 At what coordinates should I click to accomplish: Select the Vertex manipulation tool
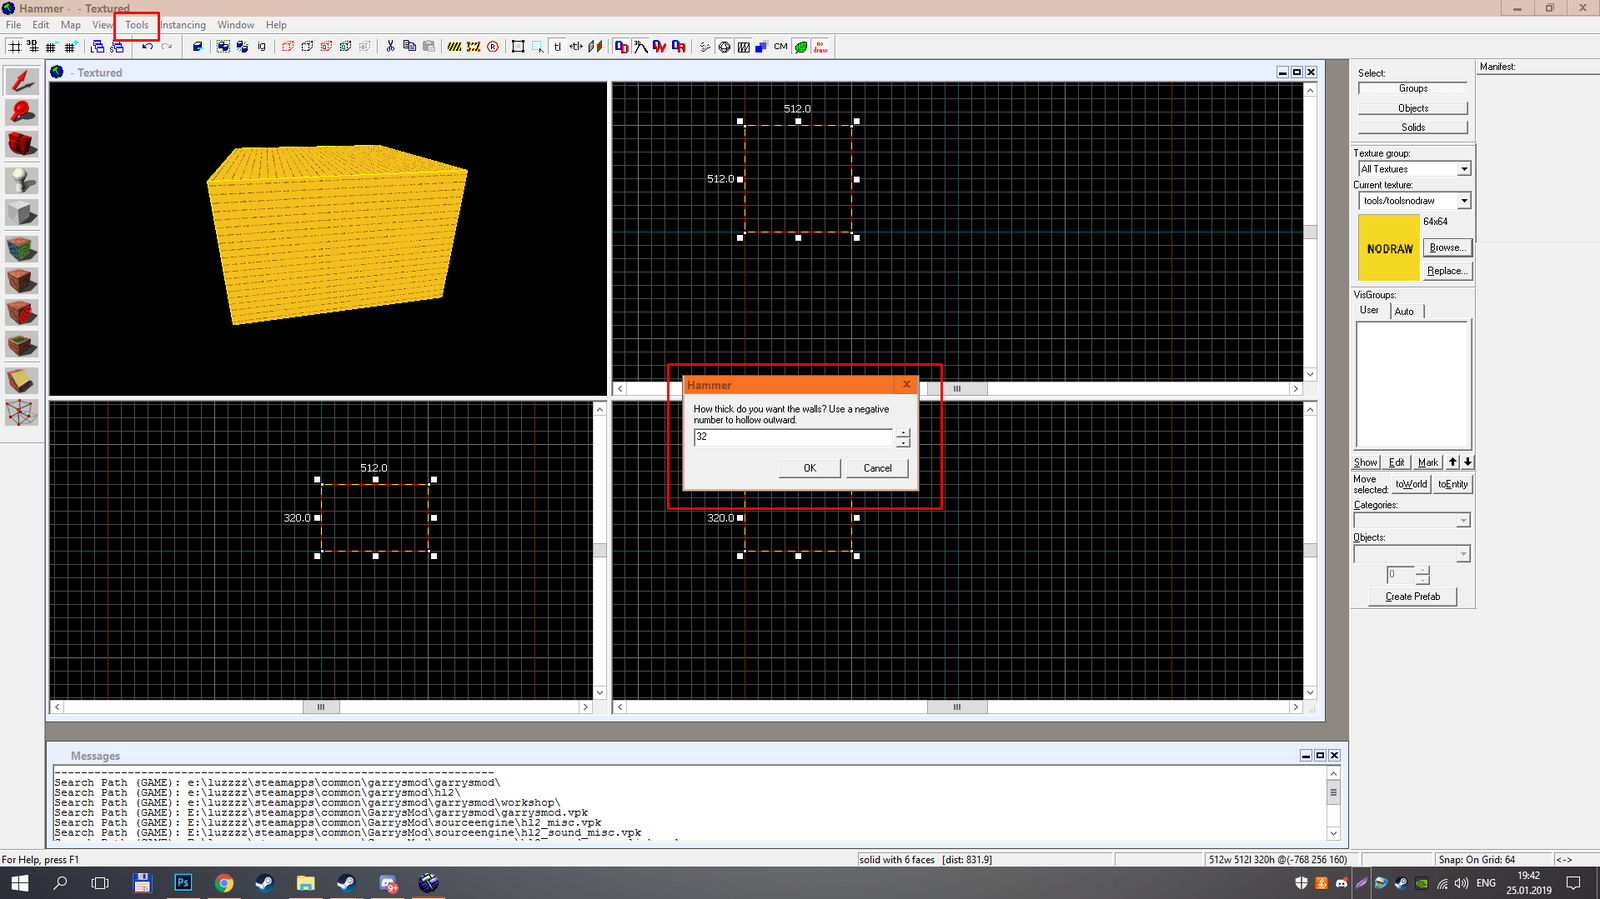(22, 412)
